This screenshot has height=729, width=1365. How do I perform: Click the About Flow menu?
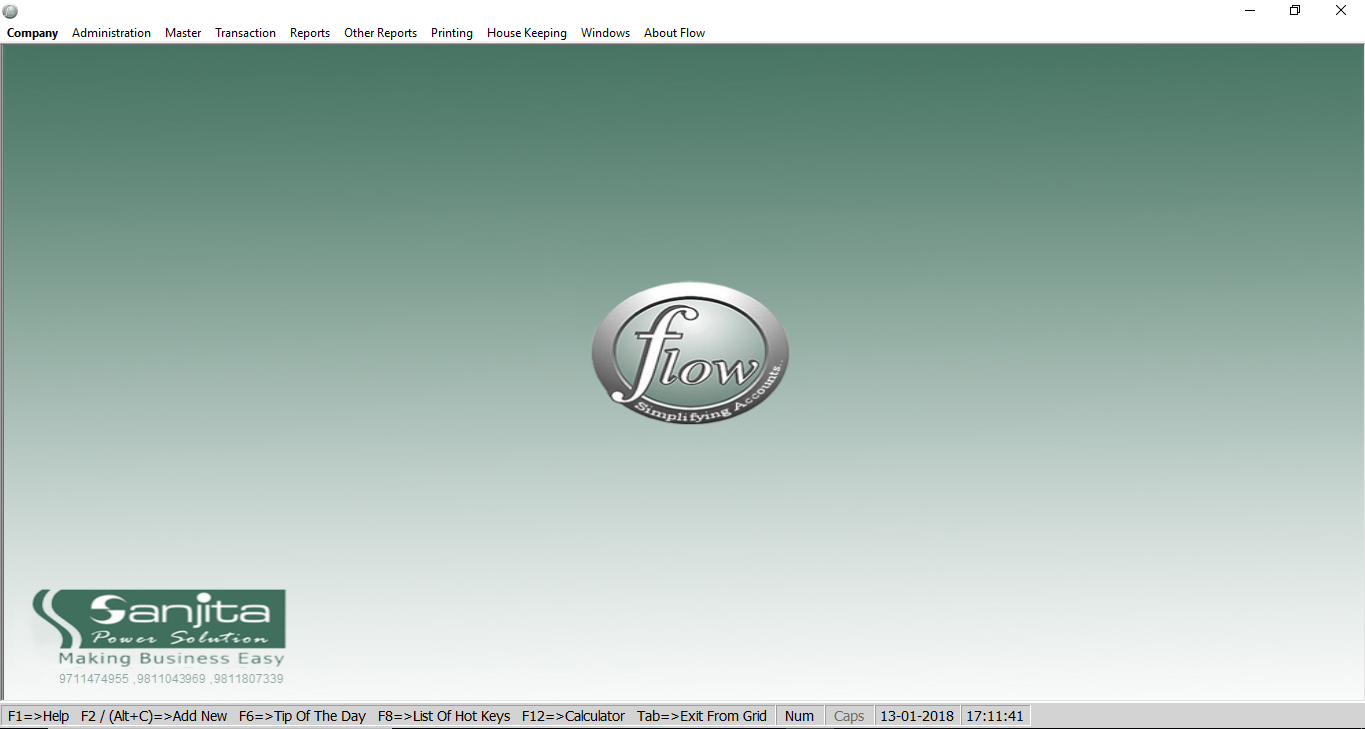[x=674, y=33]
